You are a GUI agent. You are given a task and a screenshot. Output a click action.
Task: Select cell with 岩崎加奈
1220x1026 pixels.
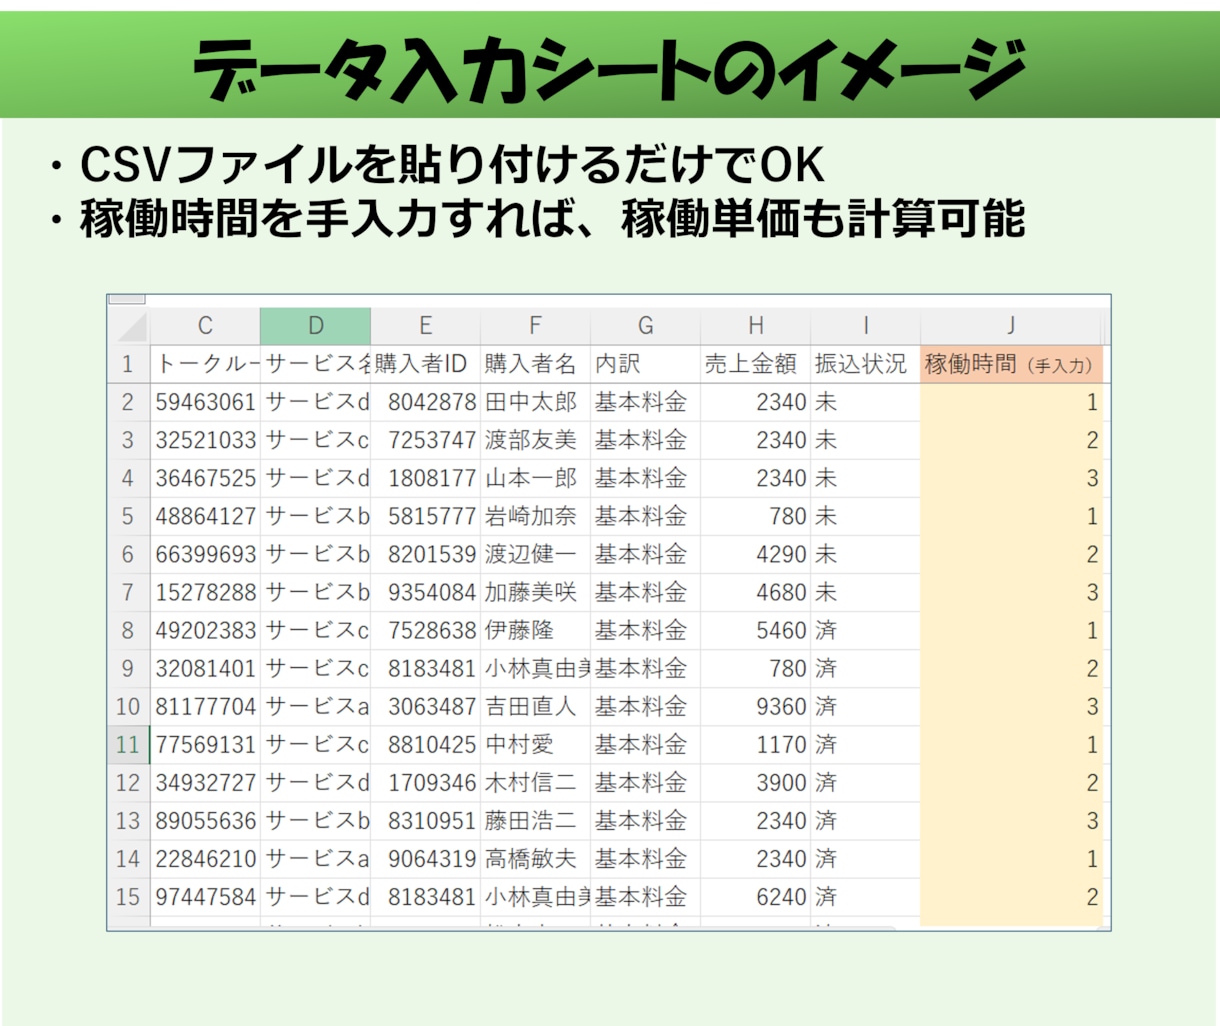point(535,516)
